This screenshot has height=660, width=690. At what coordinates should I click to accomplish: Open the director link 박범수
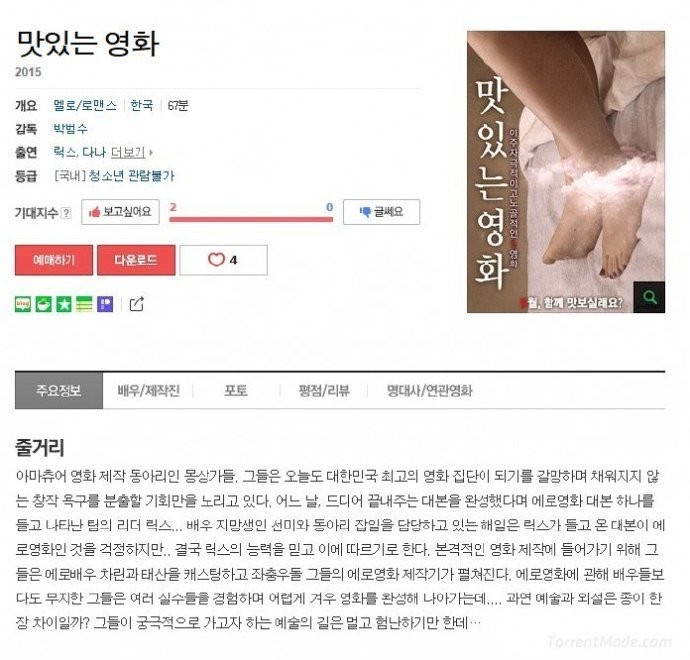click(x=70, y=129)
